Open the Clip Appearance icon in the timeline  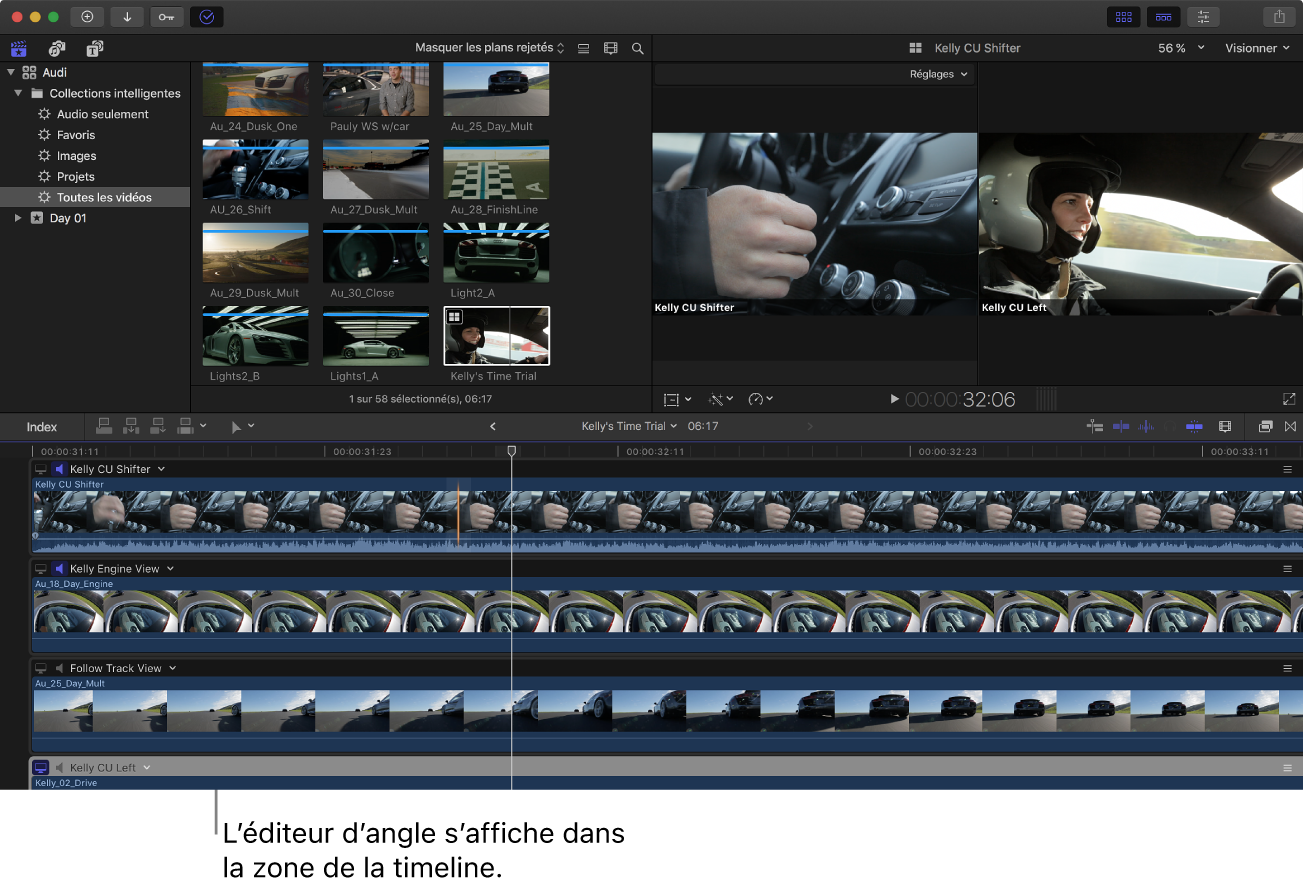tap(1225, 425)
